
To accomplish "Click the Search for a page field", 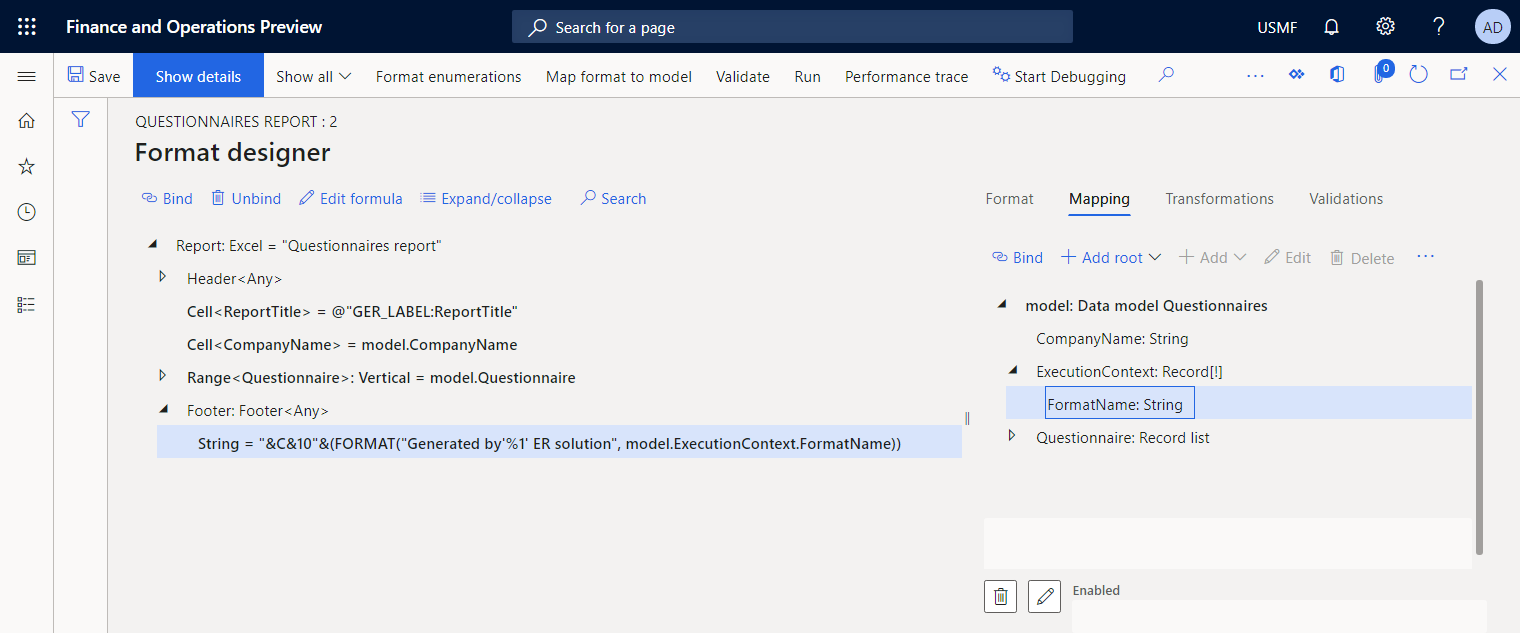I will coord(792,26).
